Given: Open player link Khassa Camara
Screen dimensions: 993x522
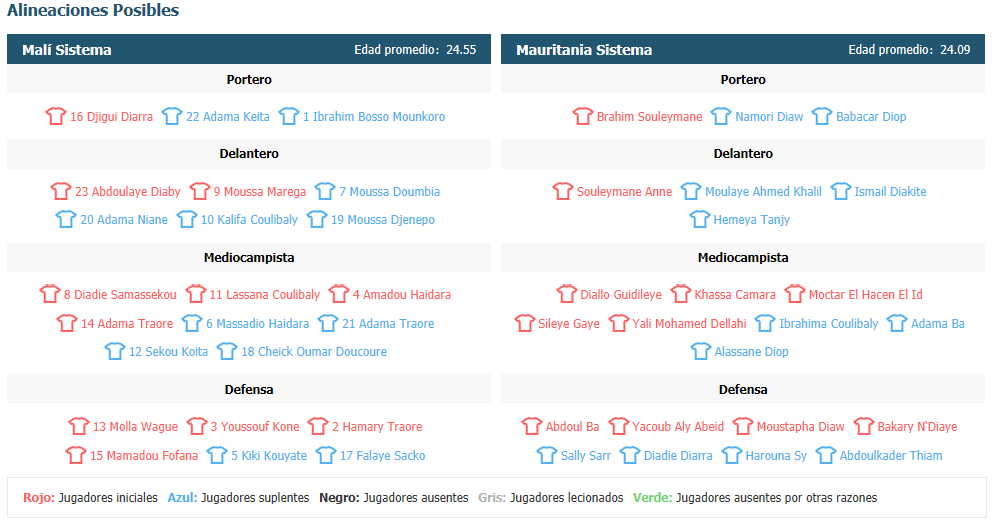Looking at the screenshot, I should pyautogui.click(x=735, y=295).
